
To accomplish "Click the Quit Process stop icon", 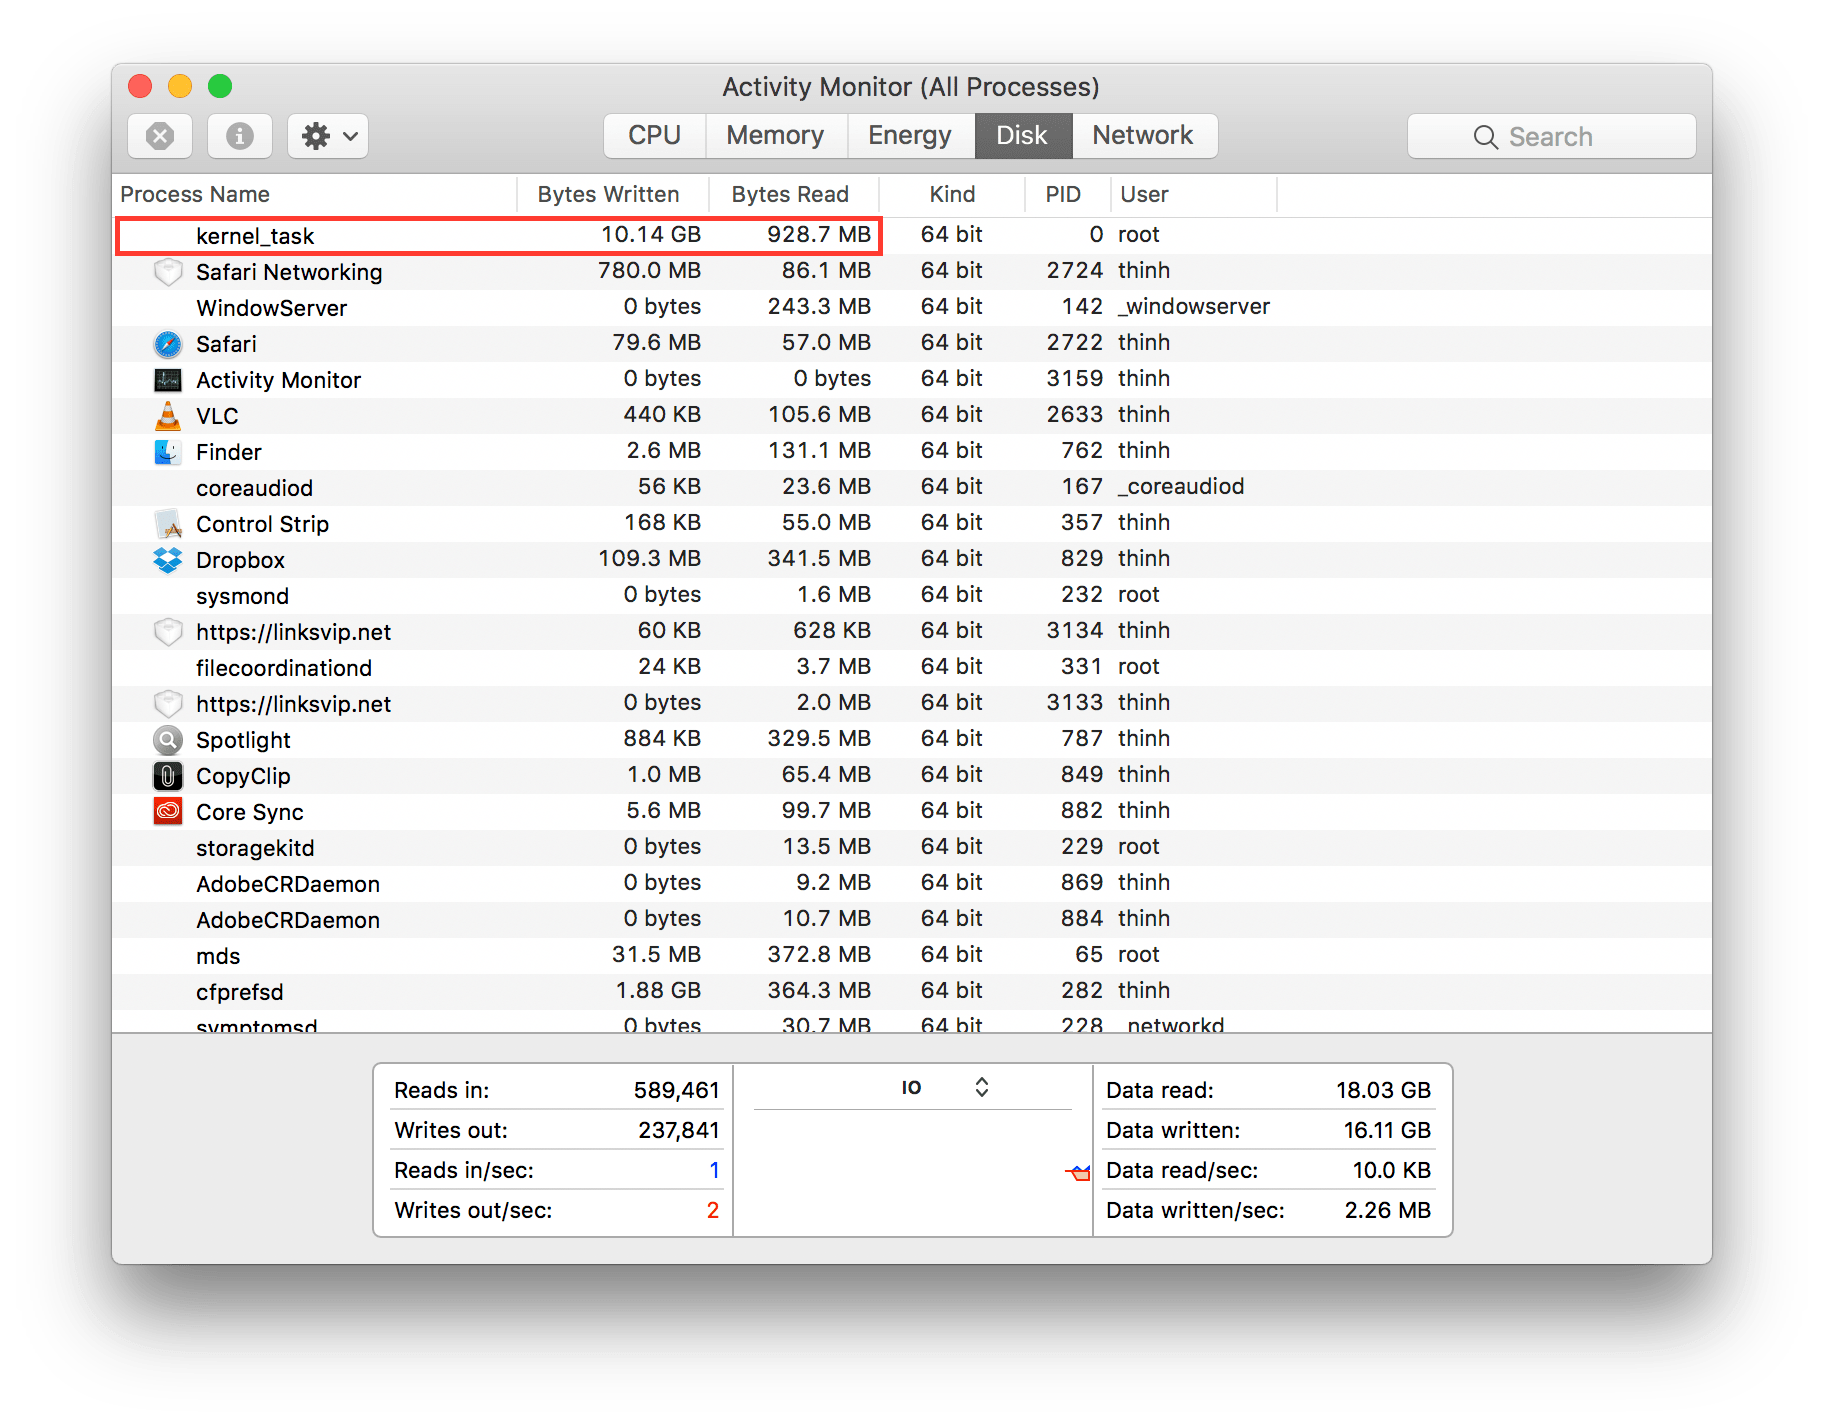I will (x=160, y=136).
